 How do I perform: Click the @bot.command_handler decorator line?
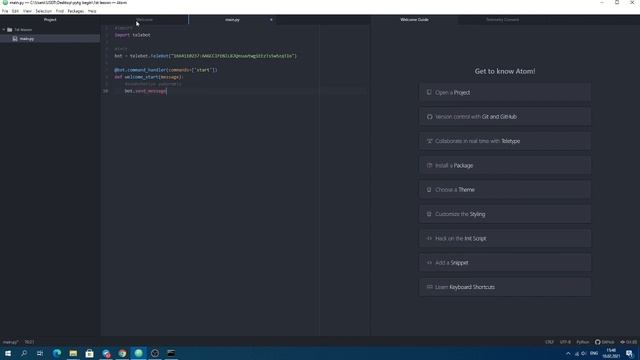click(166, 70)
